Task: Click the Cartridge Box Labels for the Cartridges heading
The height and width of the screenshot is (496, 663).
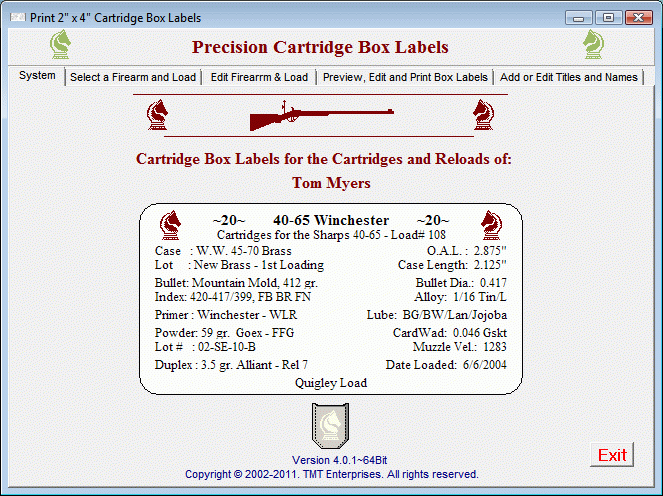Action: (x=324, y=159)
